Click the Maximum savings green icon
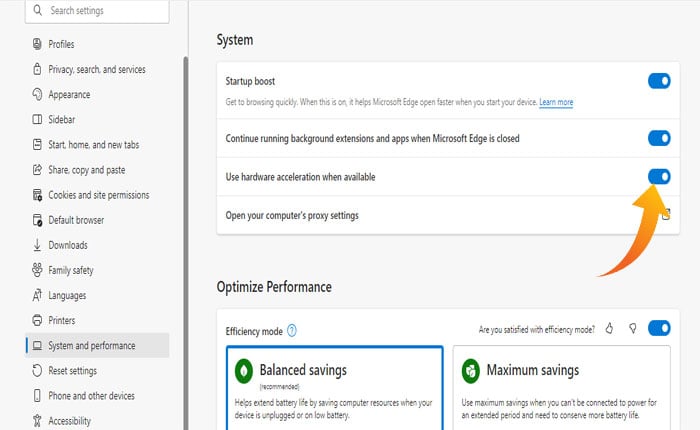700x430 pixels. point(469,371)
